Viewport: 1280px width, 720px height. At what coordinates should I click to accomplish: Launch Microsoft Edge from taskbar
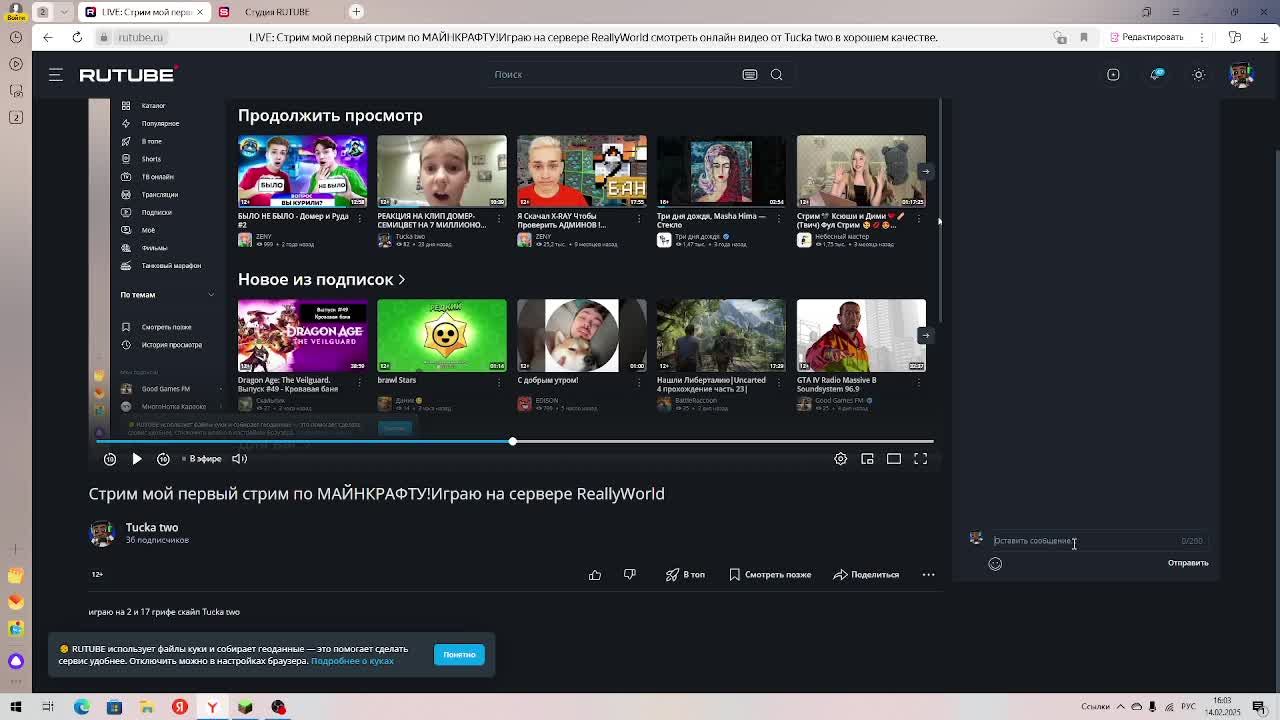pyautogui.click(x=82, y=707)
